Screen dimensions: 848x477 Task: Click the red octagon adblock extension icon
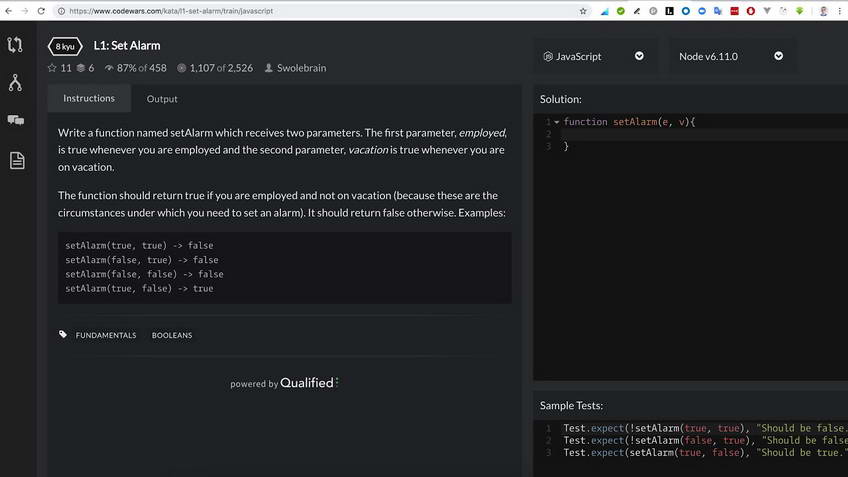751,11
